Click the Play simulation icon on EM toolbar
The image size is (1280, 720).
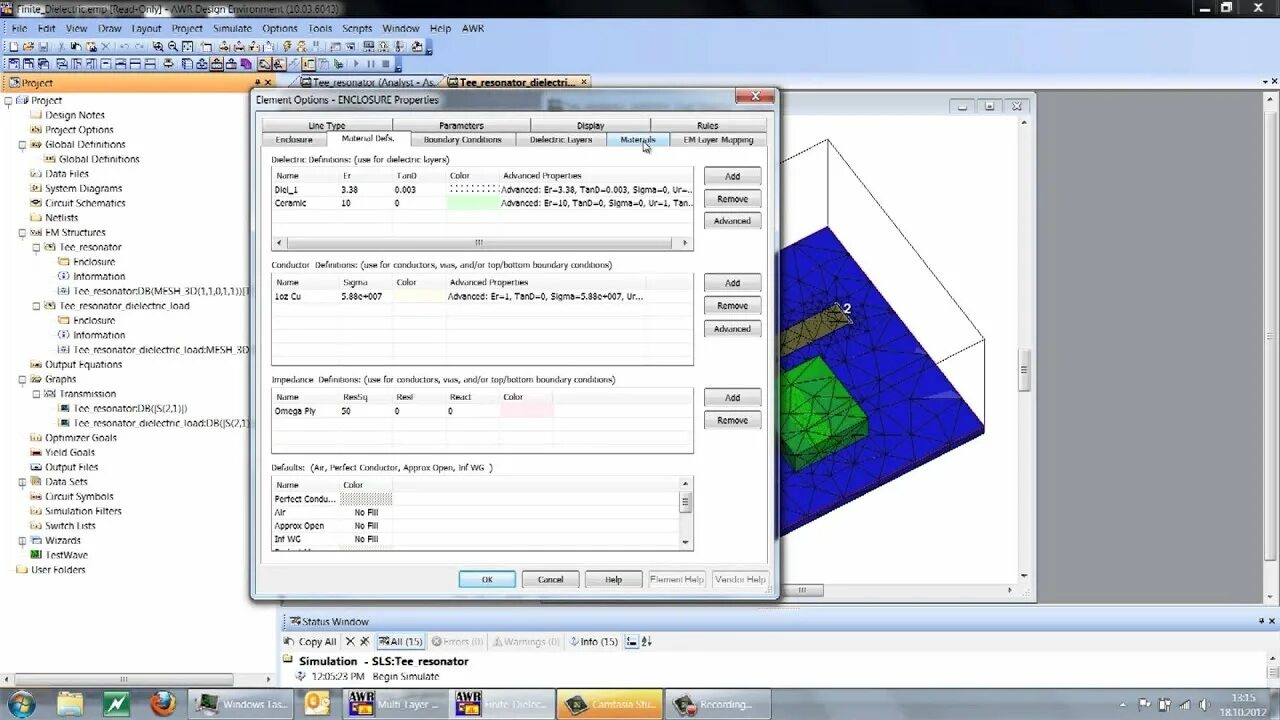(x=356, y=64)
